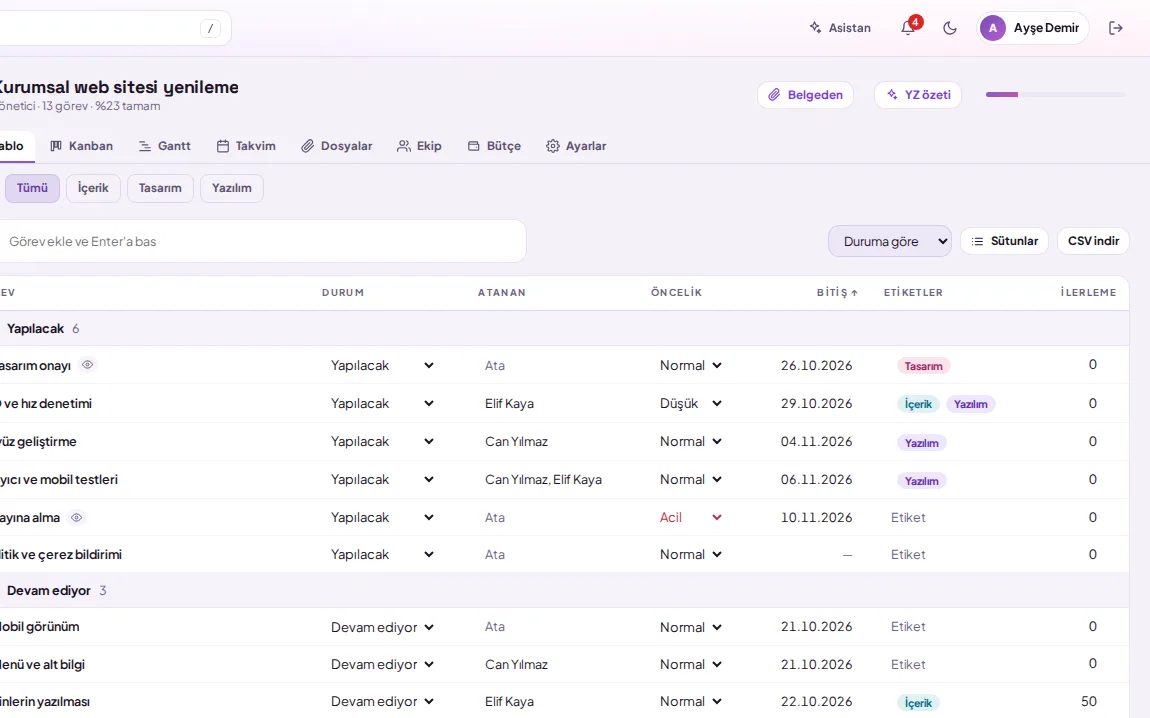The width and height of the screenshot is (1150, 718).
Task: Open the Ayarlar settings tab
Action: (x=576, y=146)
